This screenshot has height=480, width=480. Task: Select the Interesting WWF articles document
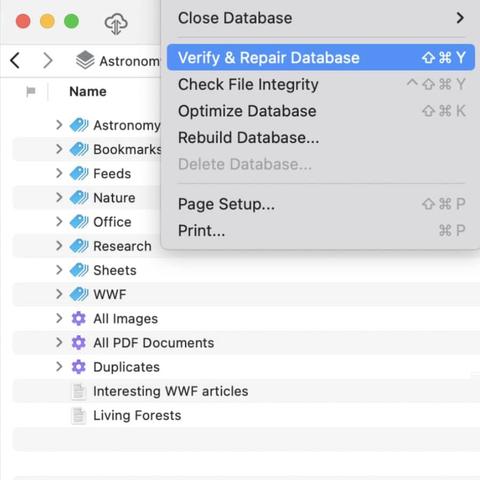tap(170, 391)
